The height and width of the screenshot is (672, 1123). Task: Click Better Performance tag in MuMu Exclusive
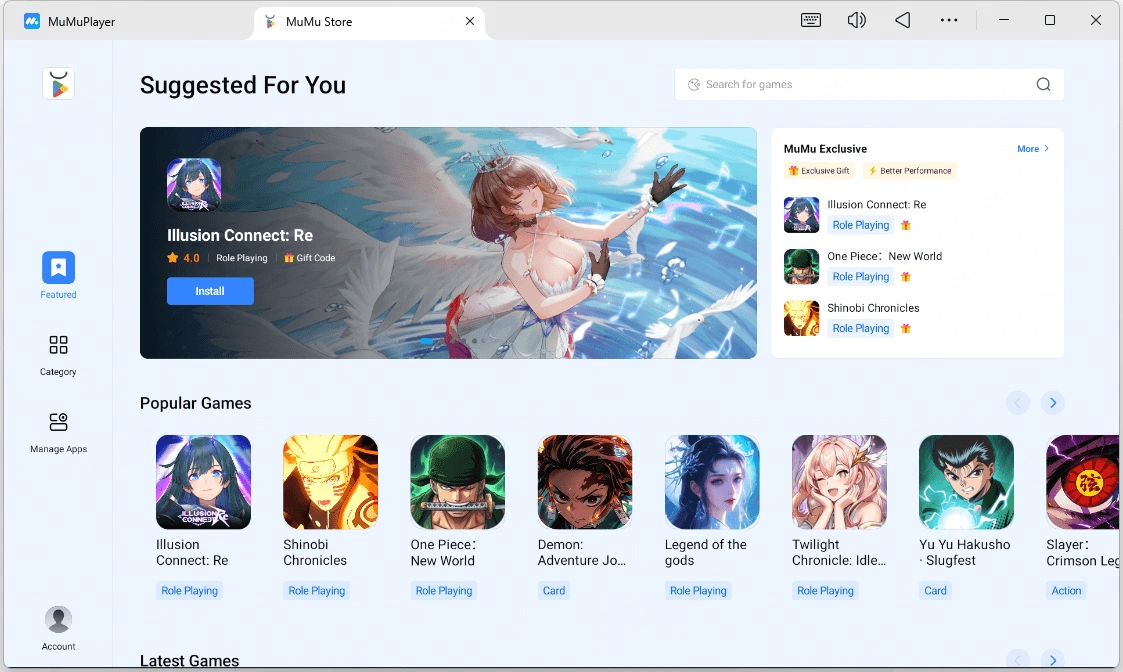coord(910,171)
